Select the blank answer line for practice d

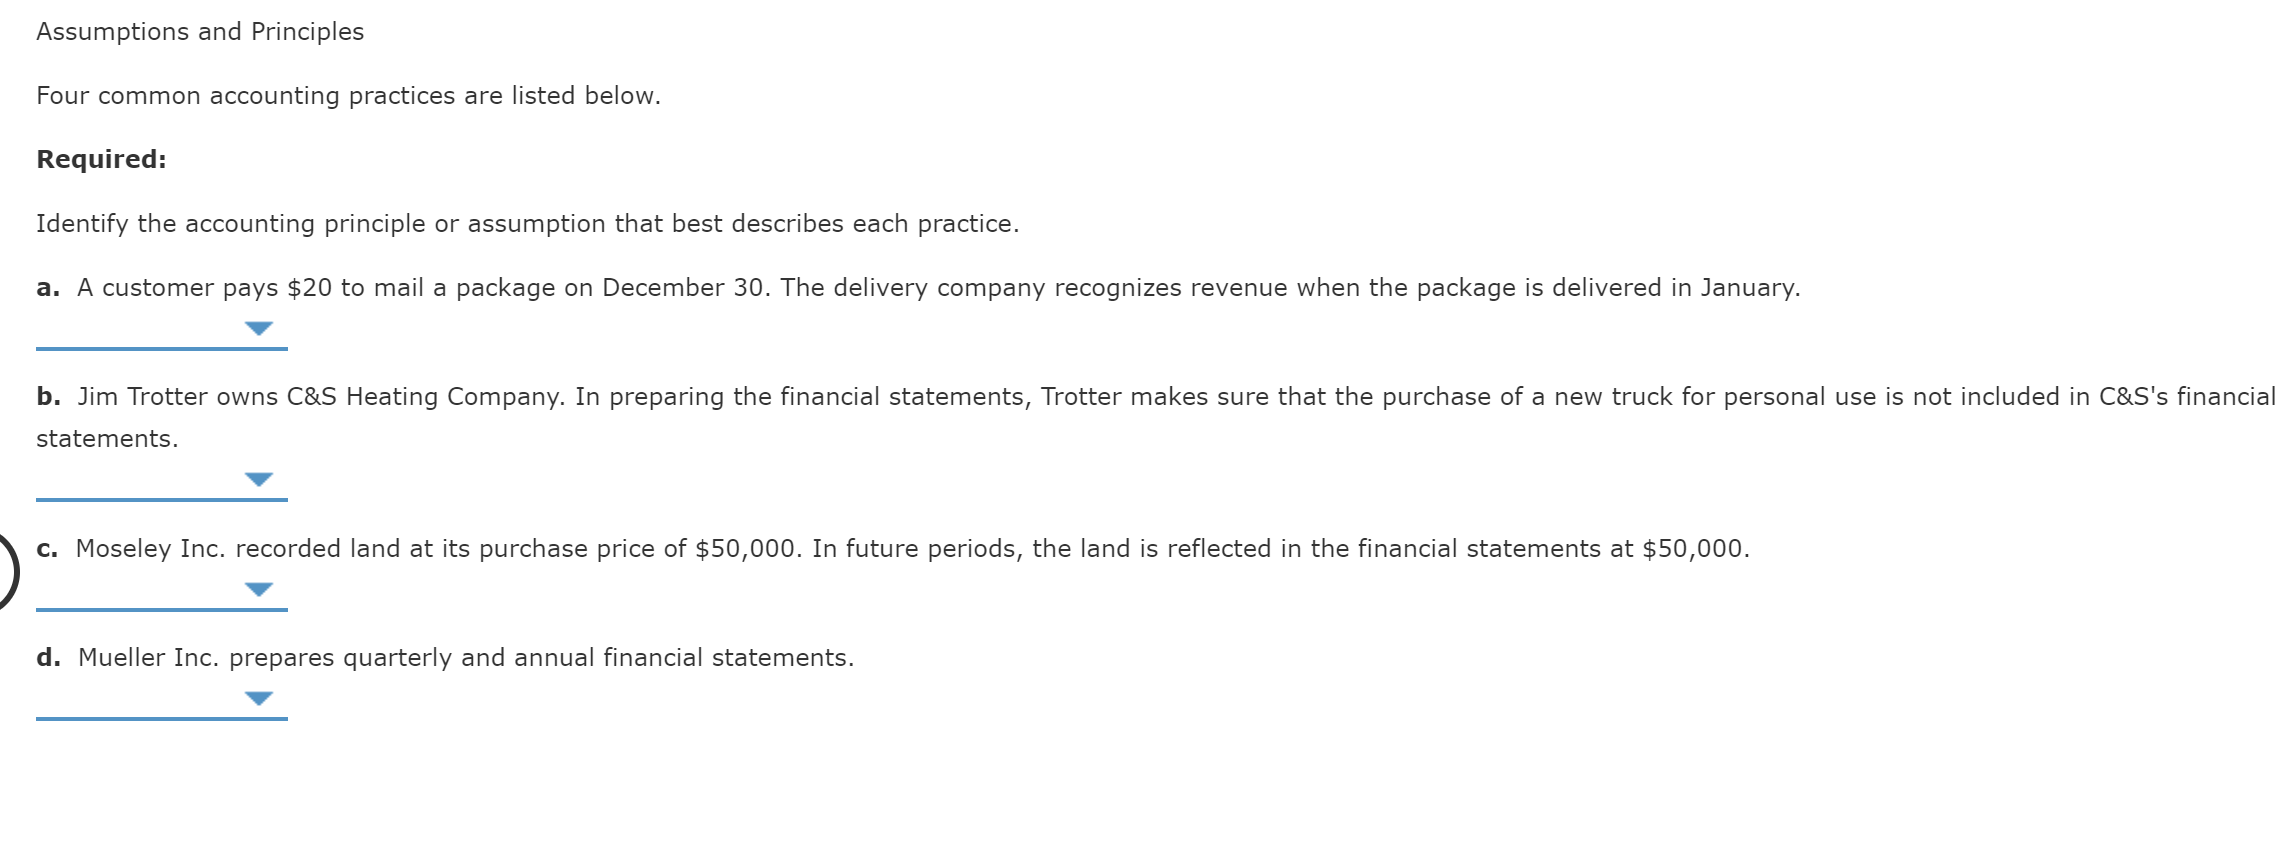(x=160, y=721)
